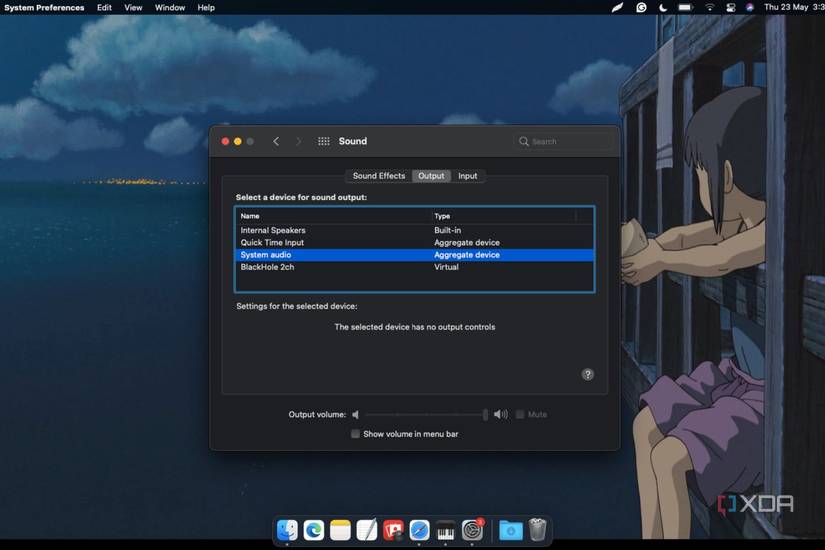
Task: Select Internal Speakers as output device
Action: coord(273,230)
